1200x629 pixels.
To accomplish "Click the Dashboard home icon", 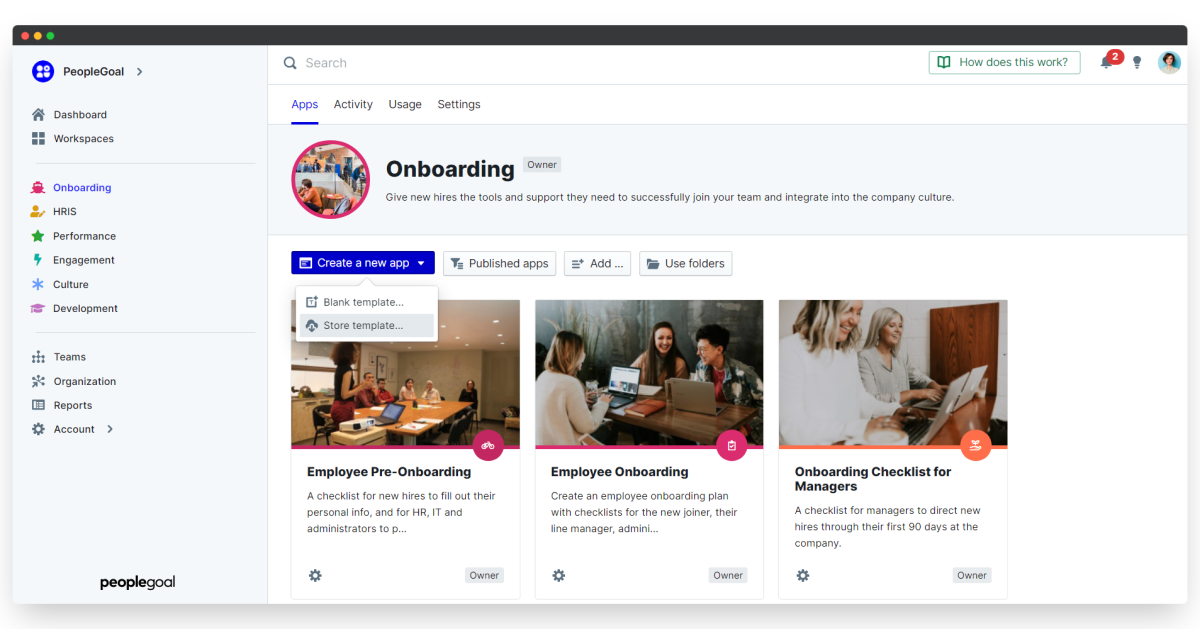I will pyautogui.click(x=38, y=114).
